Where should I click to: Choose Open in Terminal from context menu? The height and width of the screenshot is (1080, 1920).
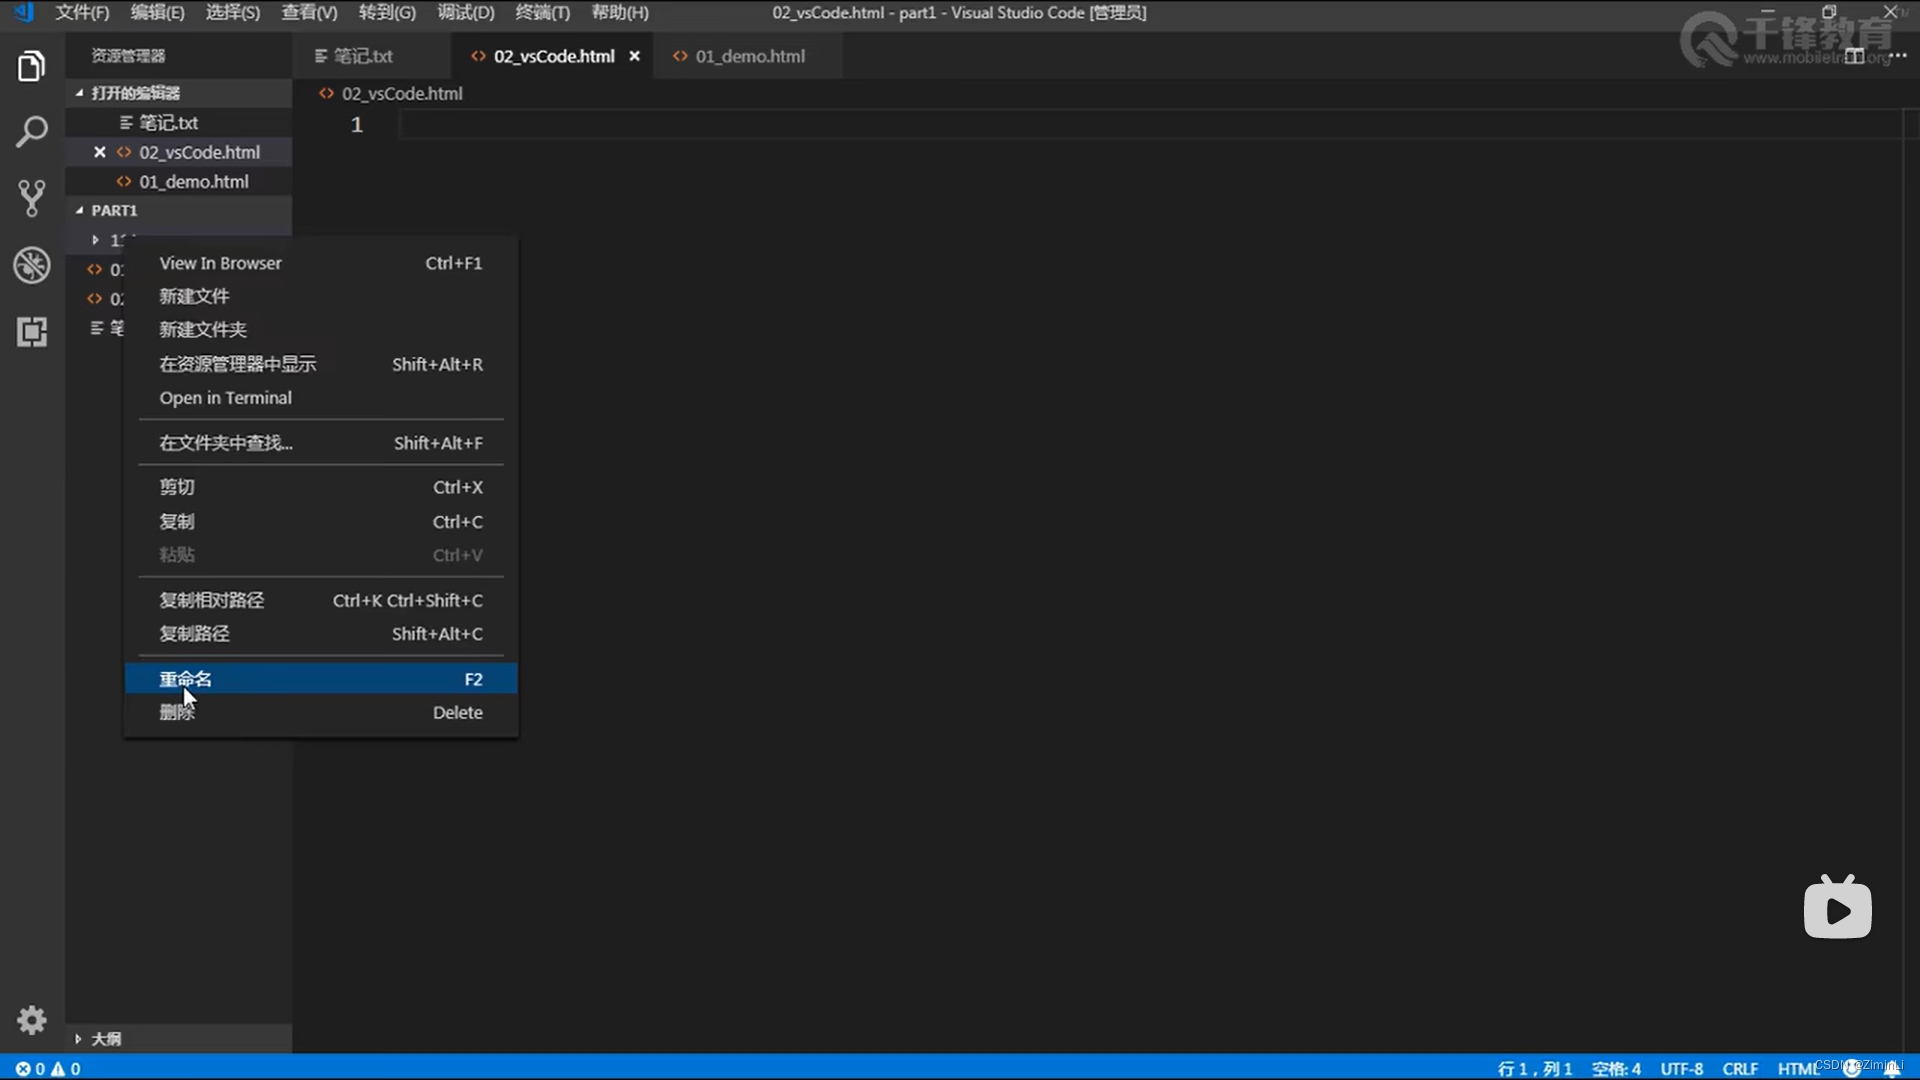(x=321, y=397)
